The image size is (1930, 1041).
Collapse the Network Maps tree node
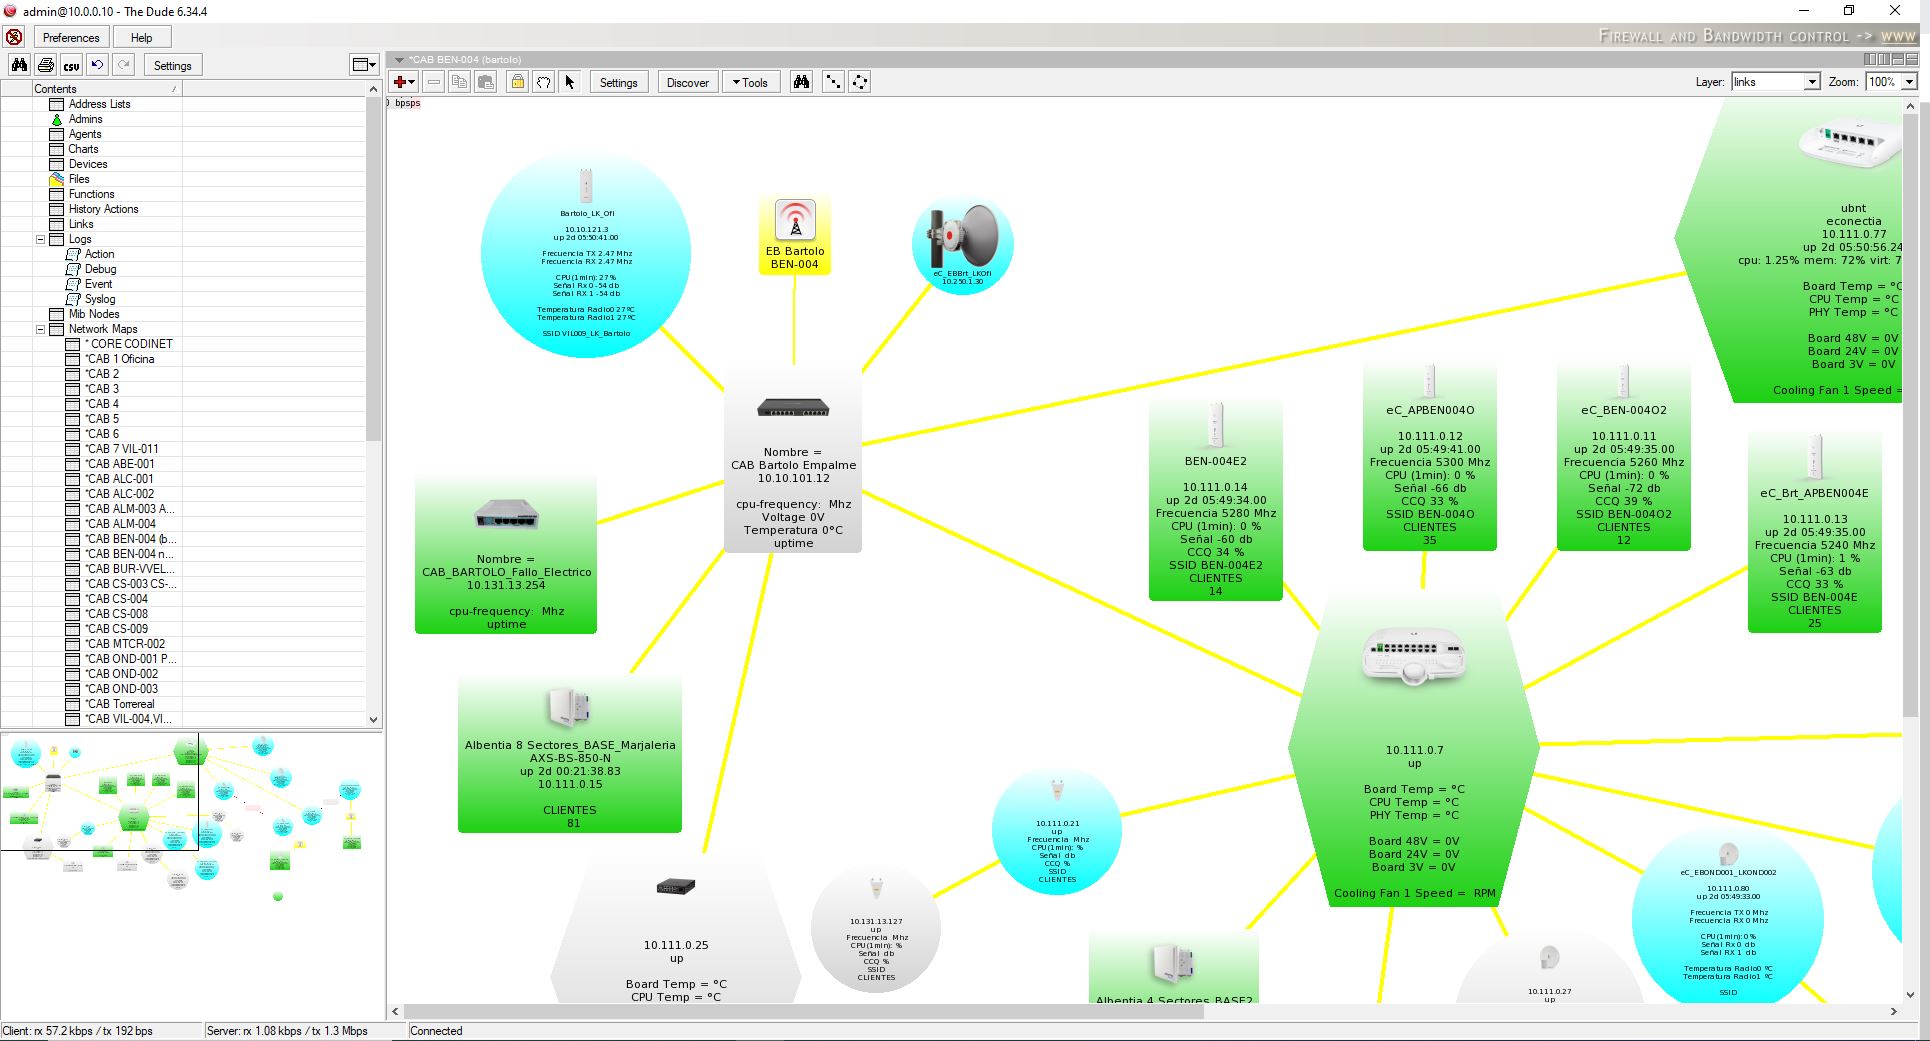(x=41, y=329)
